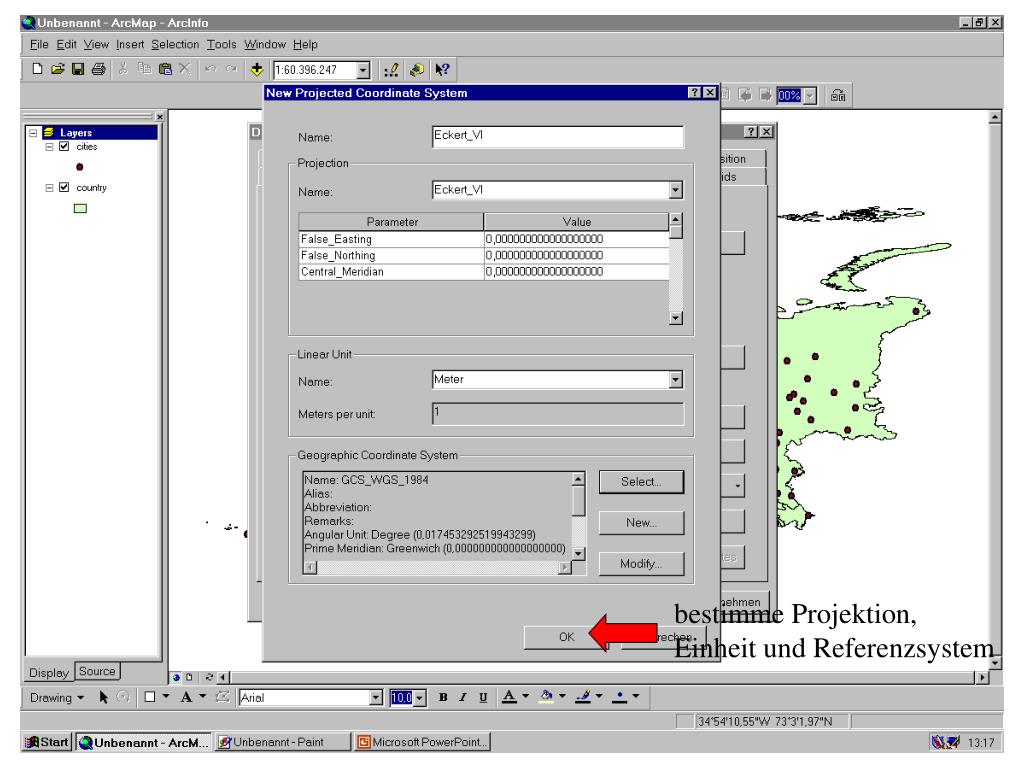The height and width of the screenshot is (768, 1024).
Task: Expand the Linear Unit Name dropdown
Action: [x=675, y=380]
